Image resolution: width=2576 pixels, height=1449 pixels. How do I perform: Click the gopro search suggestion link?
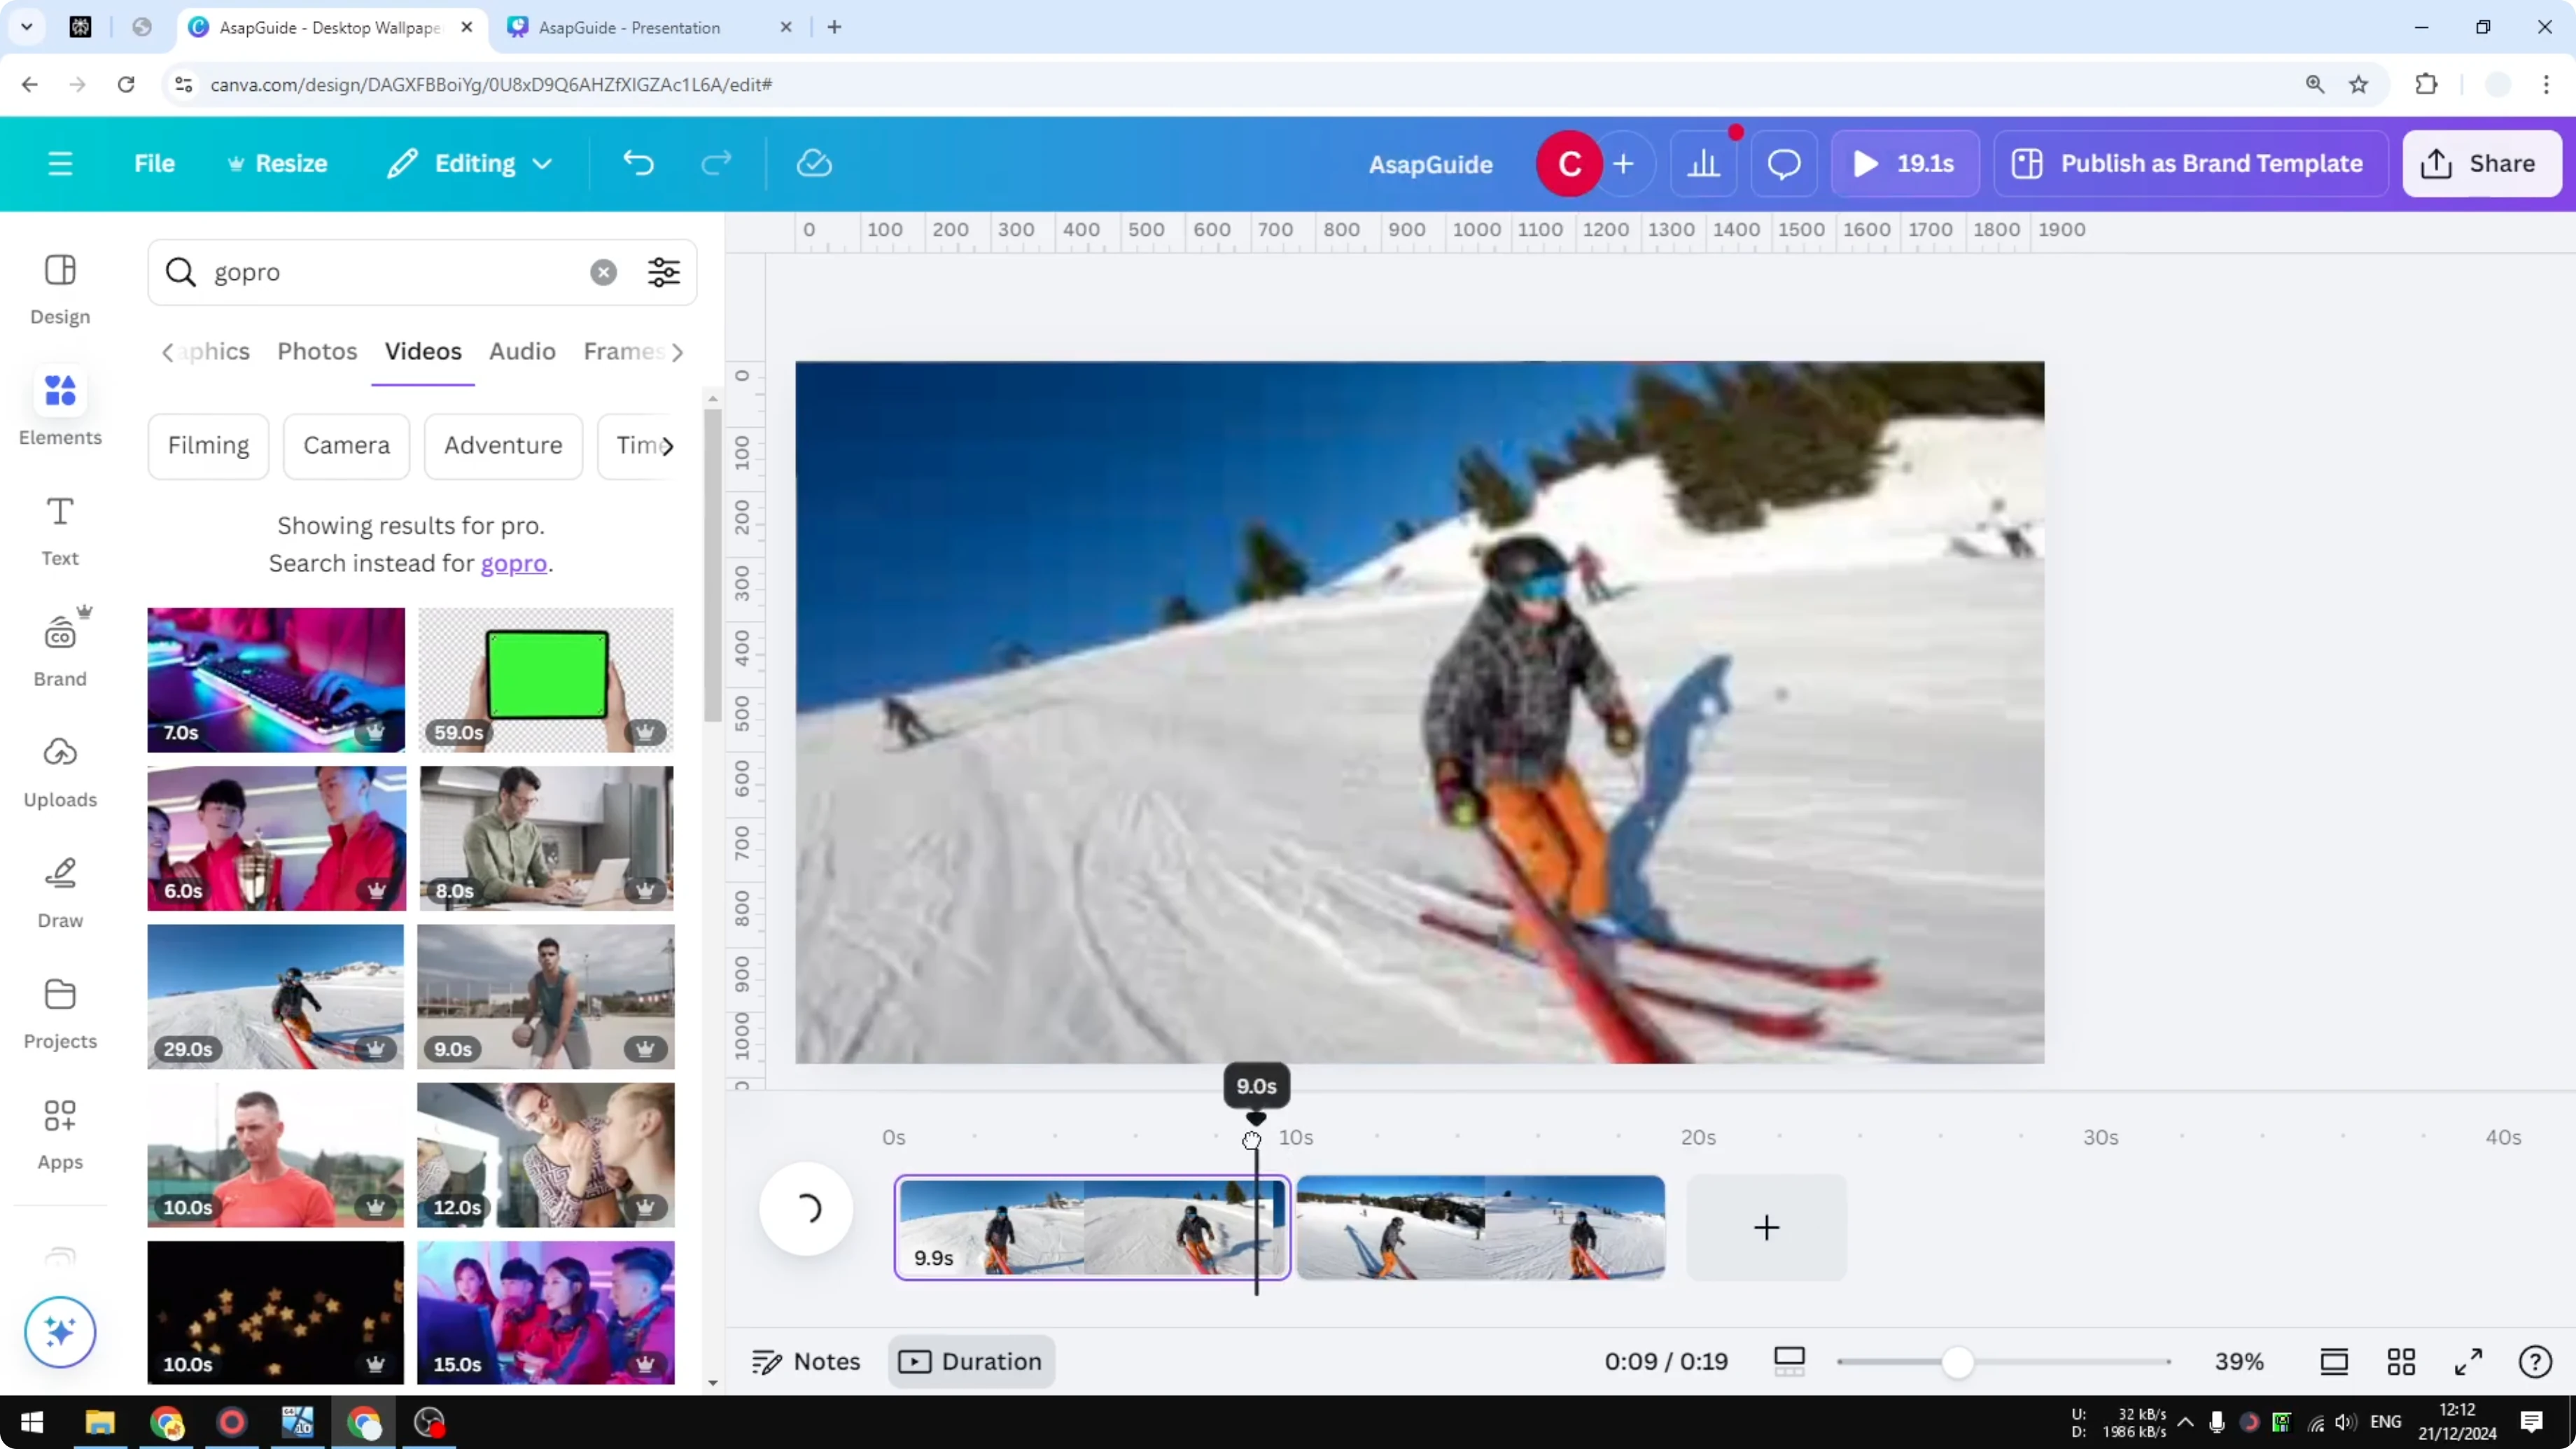pos(513,563)
